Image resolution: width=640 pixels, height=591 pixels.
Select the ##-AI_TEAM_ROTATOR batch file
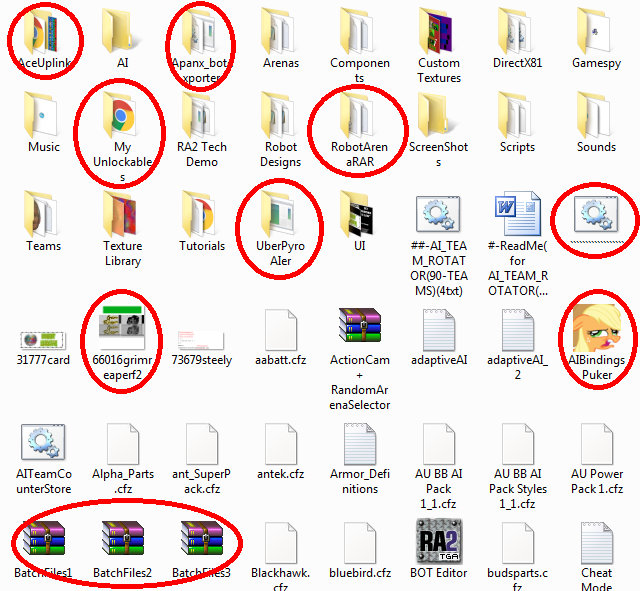[x=439, y=216]
